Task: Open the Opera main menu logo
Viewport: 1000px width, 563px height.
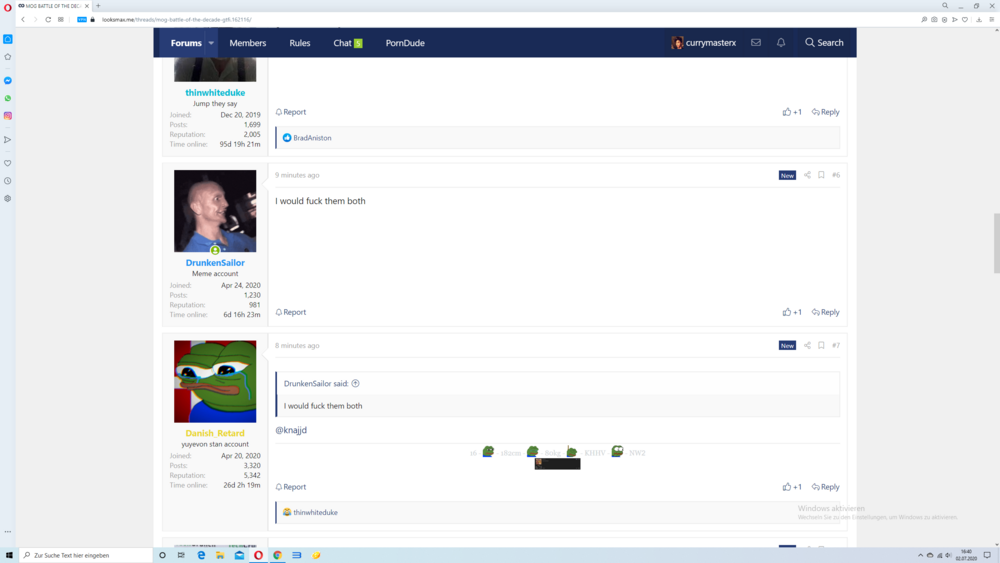Action: click(x=8, y=6)
